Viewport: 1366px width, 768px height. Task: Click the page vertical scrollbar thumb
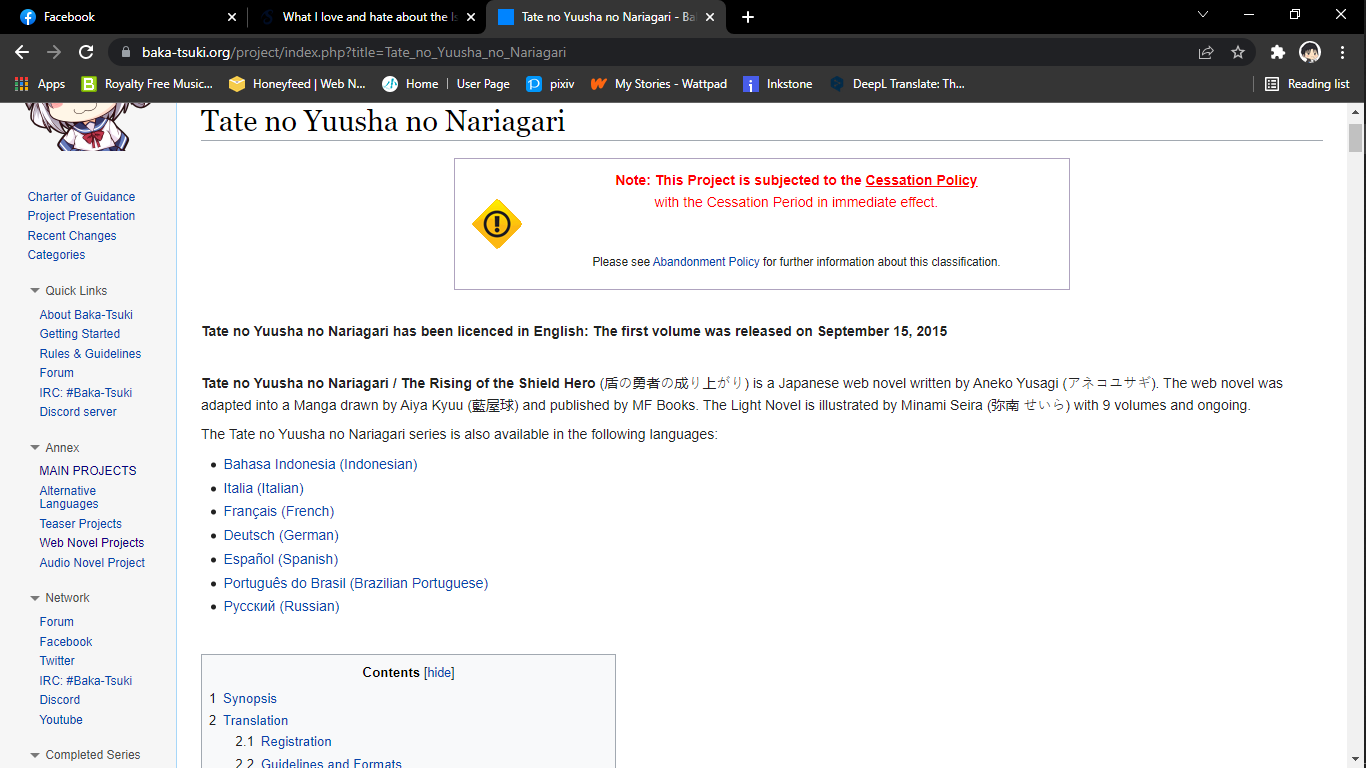1355,137
